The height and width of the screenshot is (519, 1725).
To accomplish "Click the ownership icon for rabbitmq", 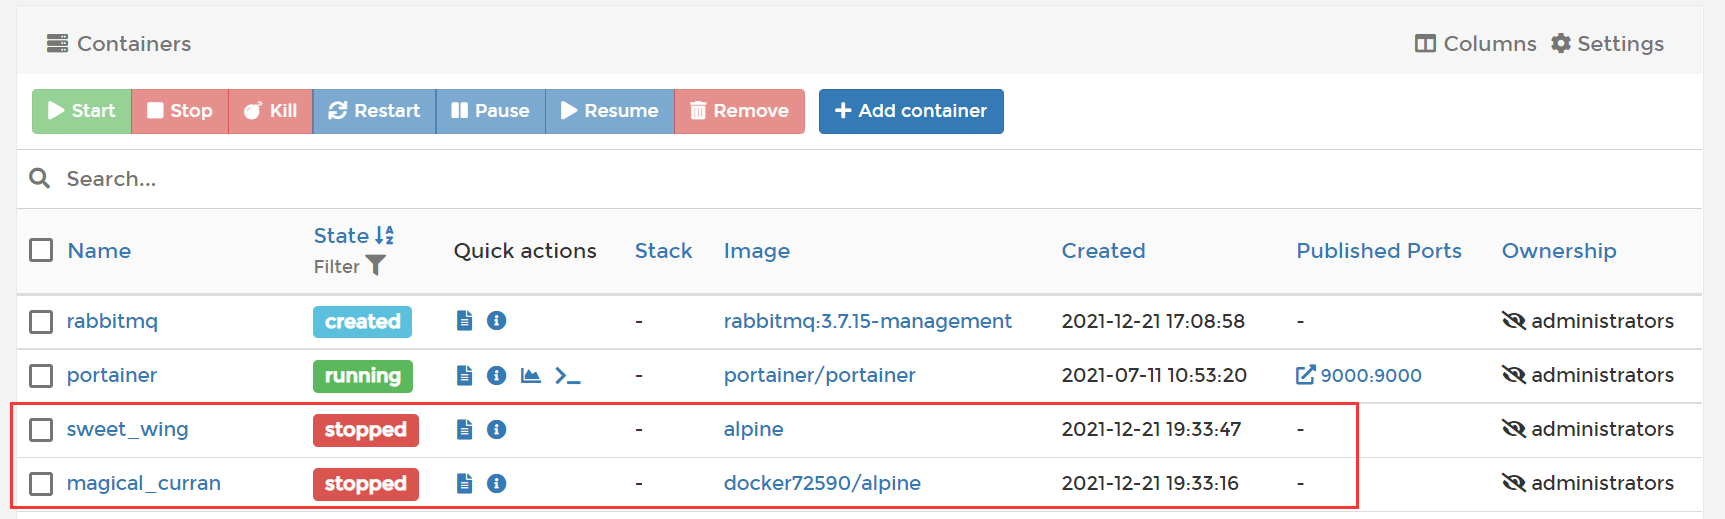I will pos(1514,321).
